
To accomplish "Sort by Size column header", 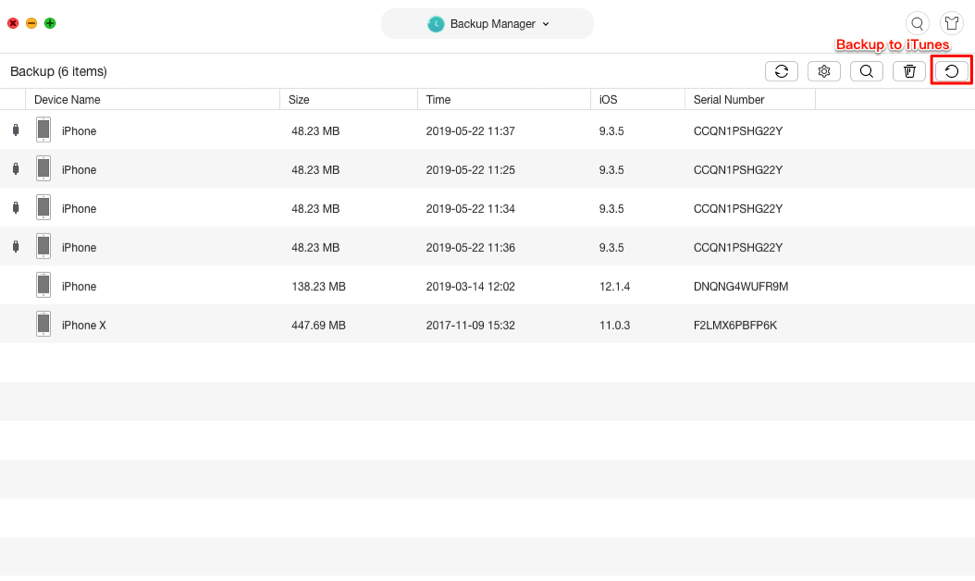I will [x=348, y=100].
